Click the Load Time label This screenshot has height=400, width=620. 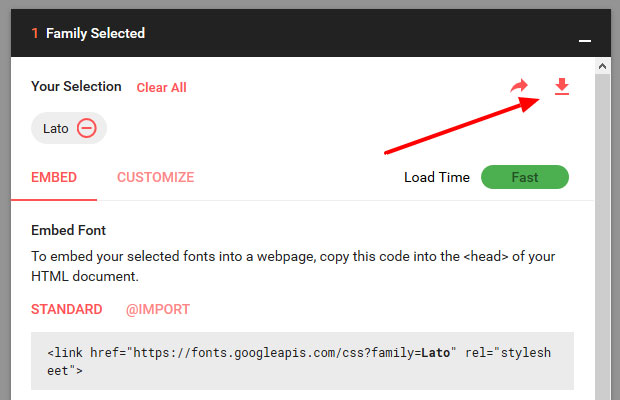pos(436,177)
